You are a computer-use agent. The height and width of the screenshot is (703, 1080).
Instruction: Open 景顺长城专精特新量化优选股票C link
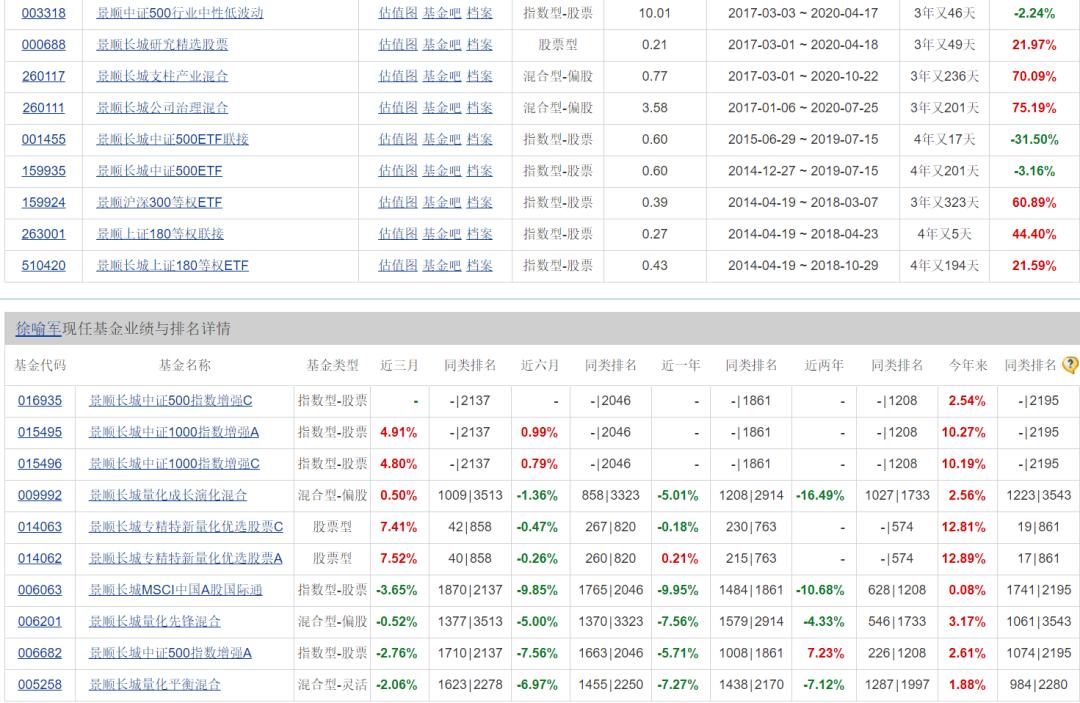click(185, 527)
